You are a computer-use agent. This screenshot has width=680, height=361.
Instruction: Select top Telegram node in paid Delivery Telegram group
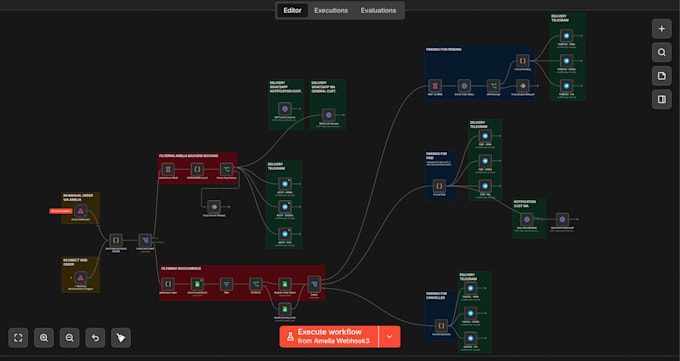pyautogui.click(x=485, y=136)
